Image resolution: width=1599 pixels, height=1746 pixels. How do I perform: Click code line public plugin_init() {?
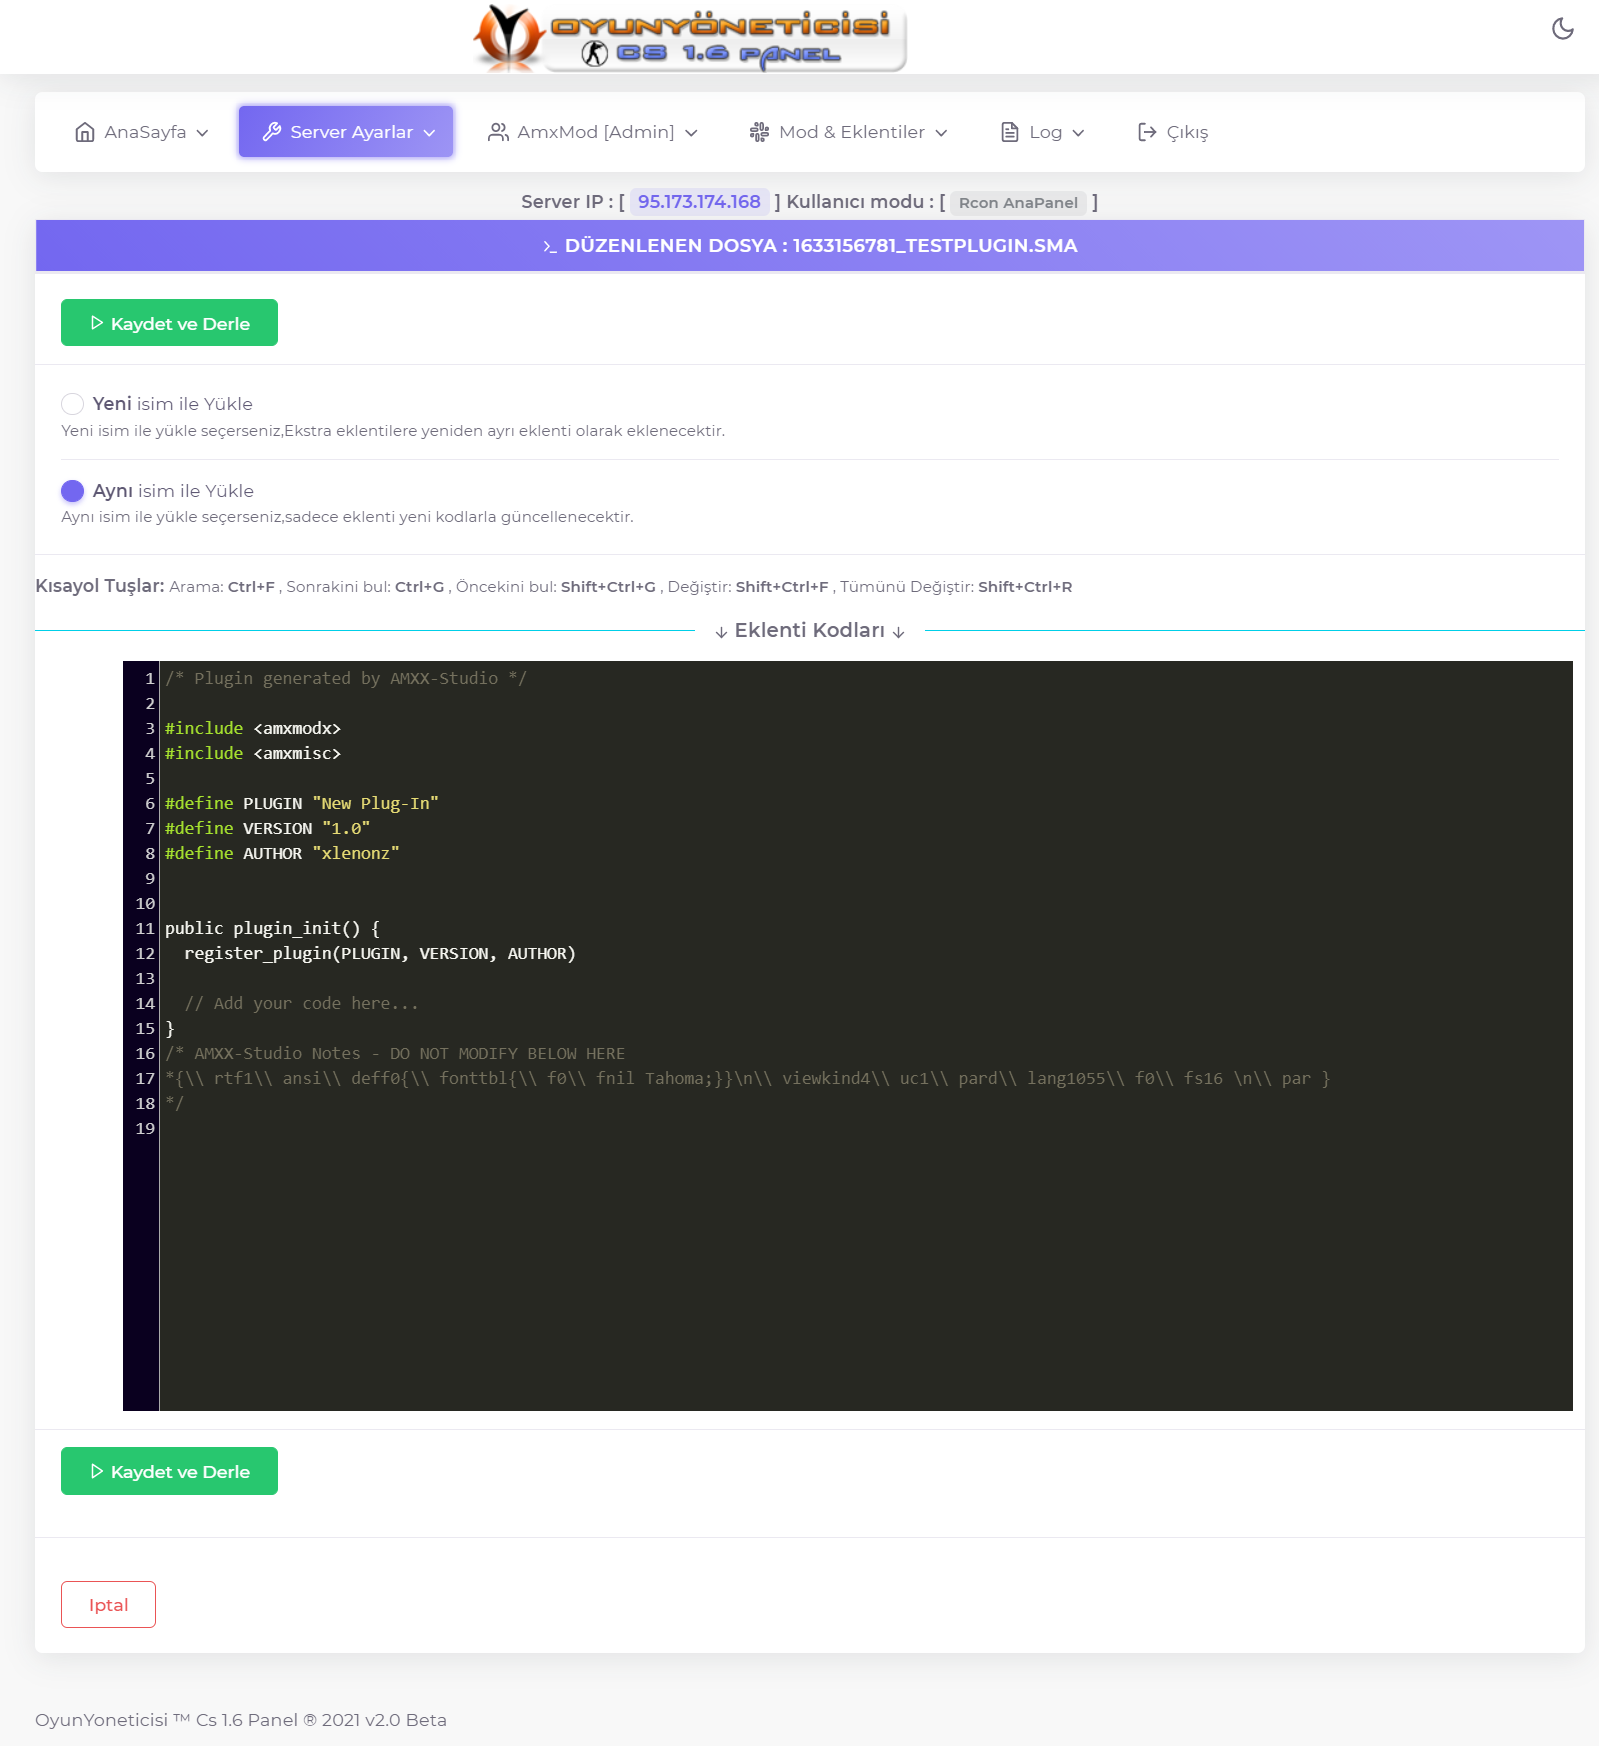tap(273, 928)
